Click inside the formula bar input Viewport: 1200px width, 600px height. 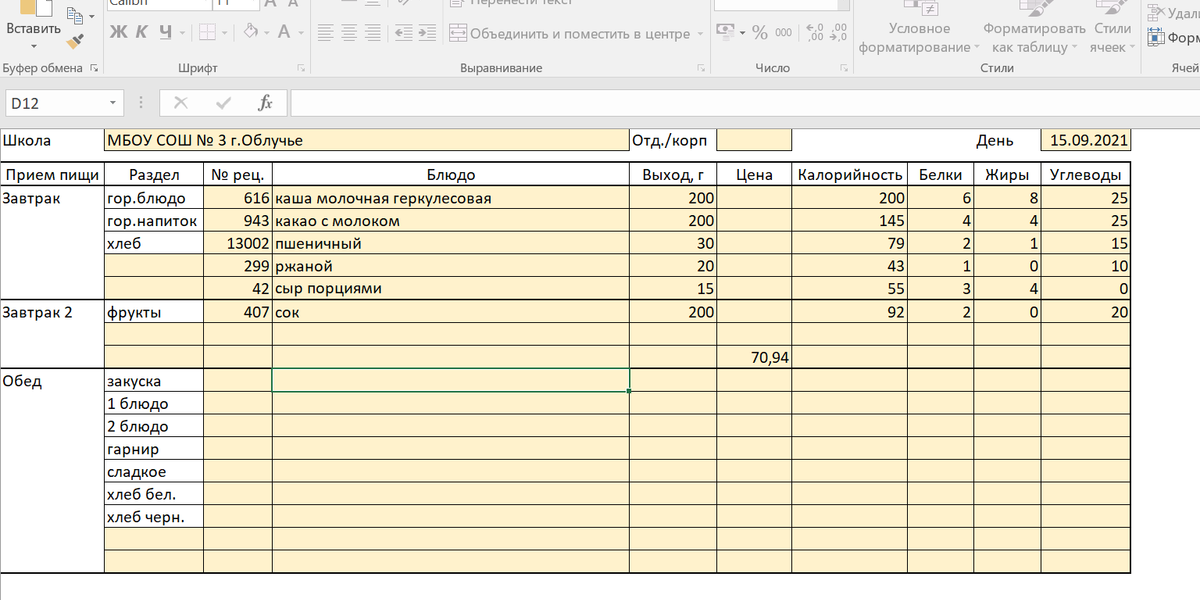coord(745,103)
